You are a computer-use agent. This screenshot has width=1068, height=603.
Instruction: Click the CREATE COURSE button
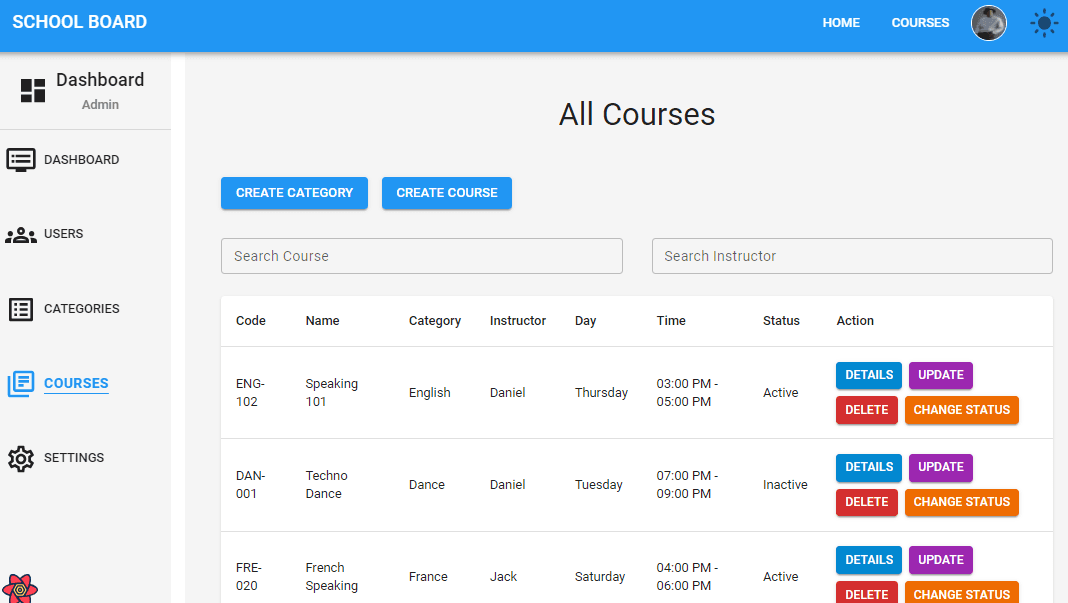tap(446, 193)
